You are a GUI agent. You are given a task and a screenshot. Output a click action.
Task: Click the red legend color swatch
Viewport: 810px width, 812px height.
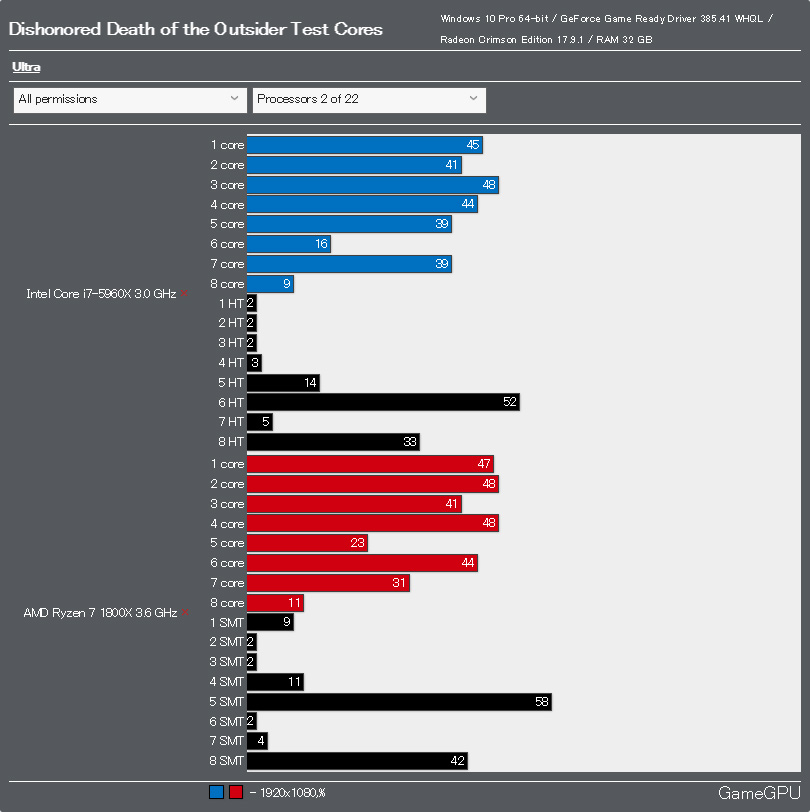point(236,792)
